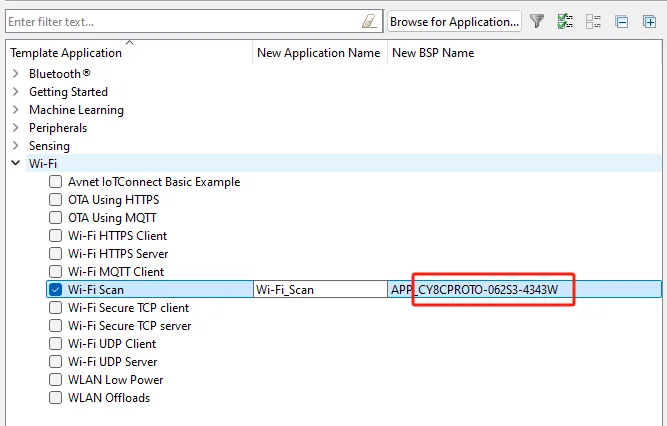Open Browse for Application button
667x426 pixels.
[454, 21]
